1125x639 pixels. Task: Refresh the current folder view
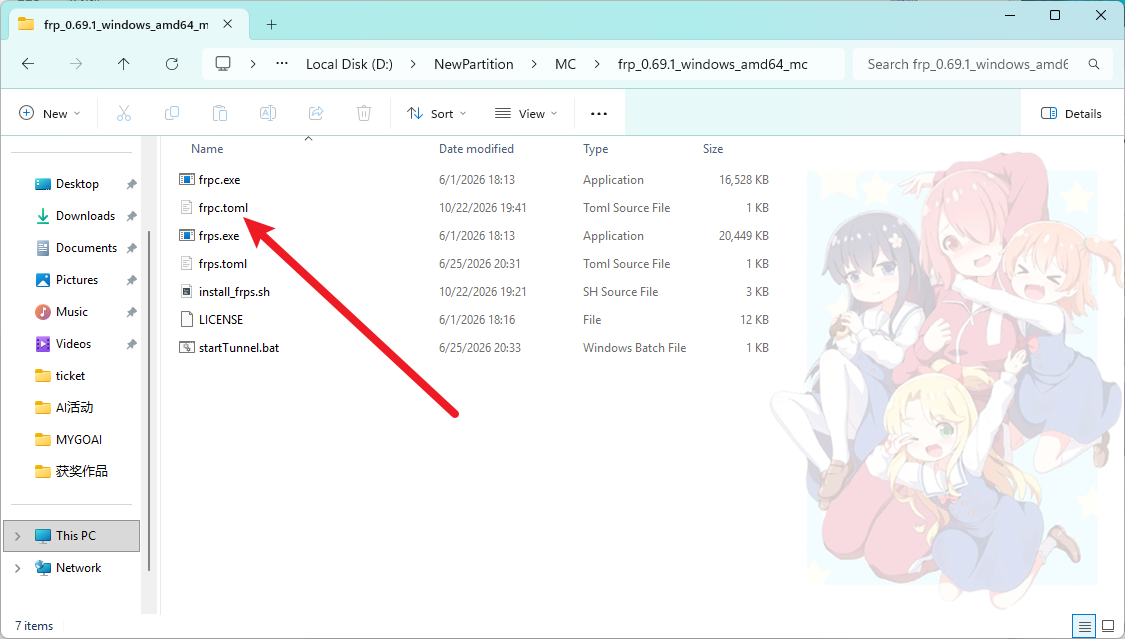171,64
